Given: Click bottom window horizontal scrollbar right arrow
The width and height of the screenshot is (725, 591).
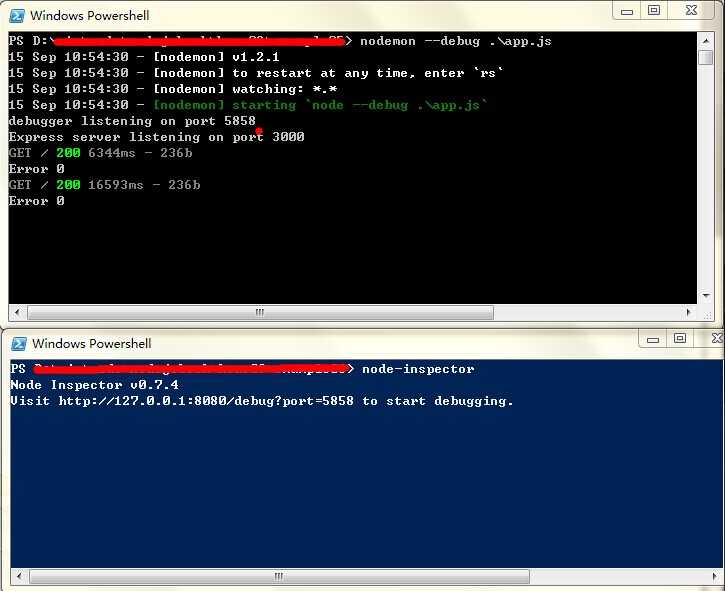Looking at the screenshot, I should tap(716, 576).
